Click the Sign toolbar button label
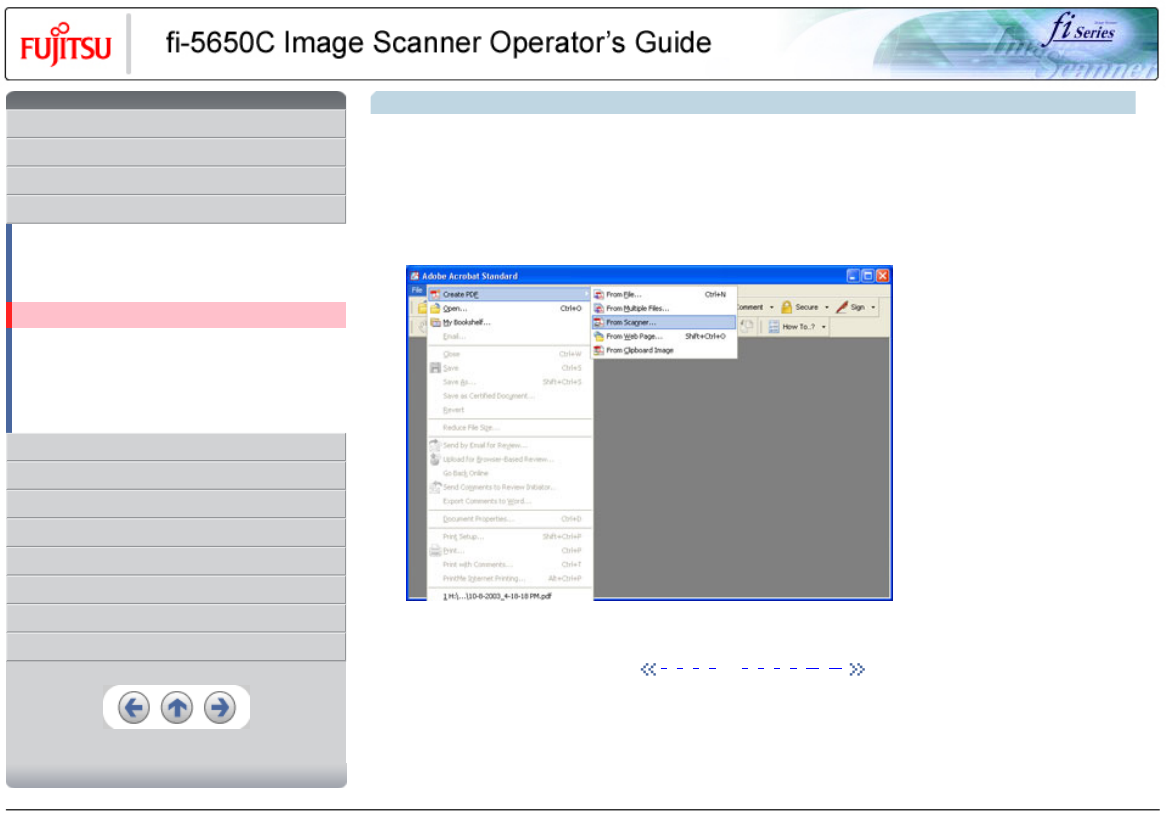Viewport: 1166px width, 813px height. pyautogui.click(x=857, y=307)
